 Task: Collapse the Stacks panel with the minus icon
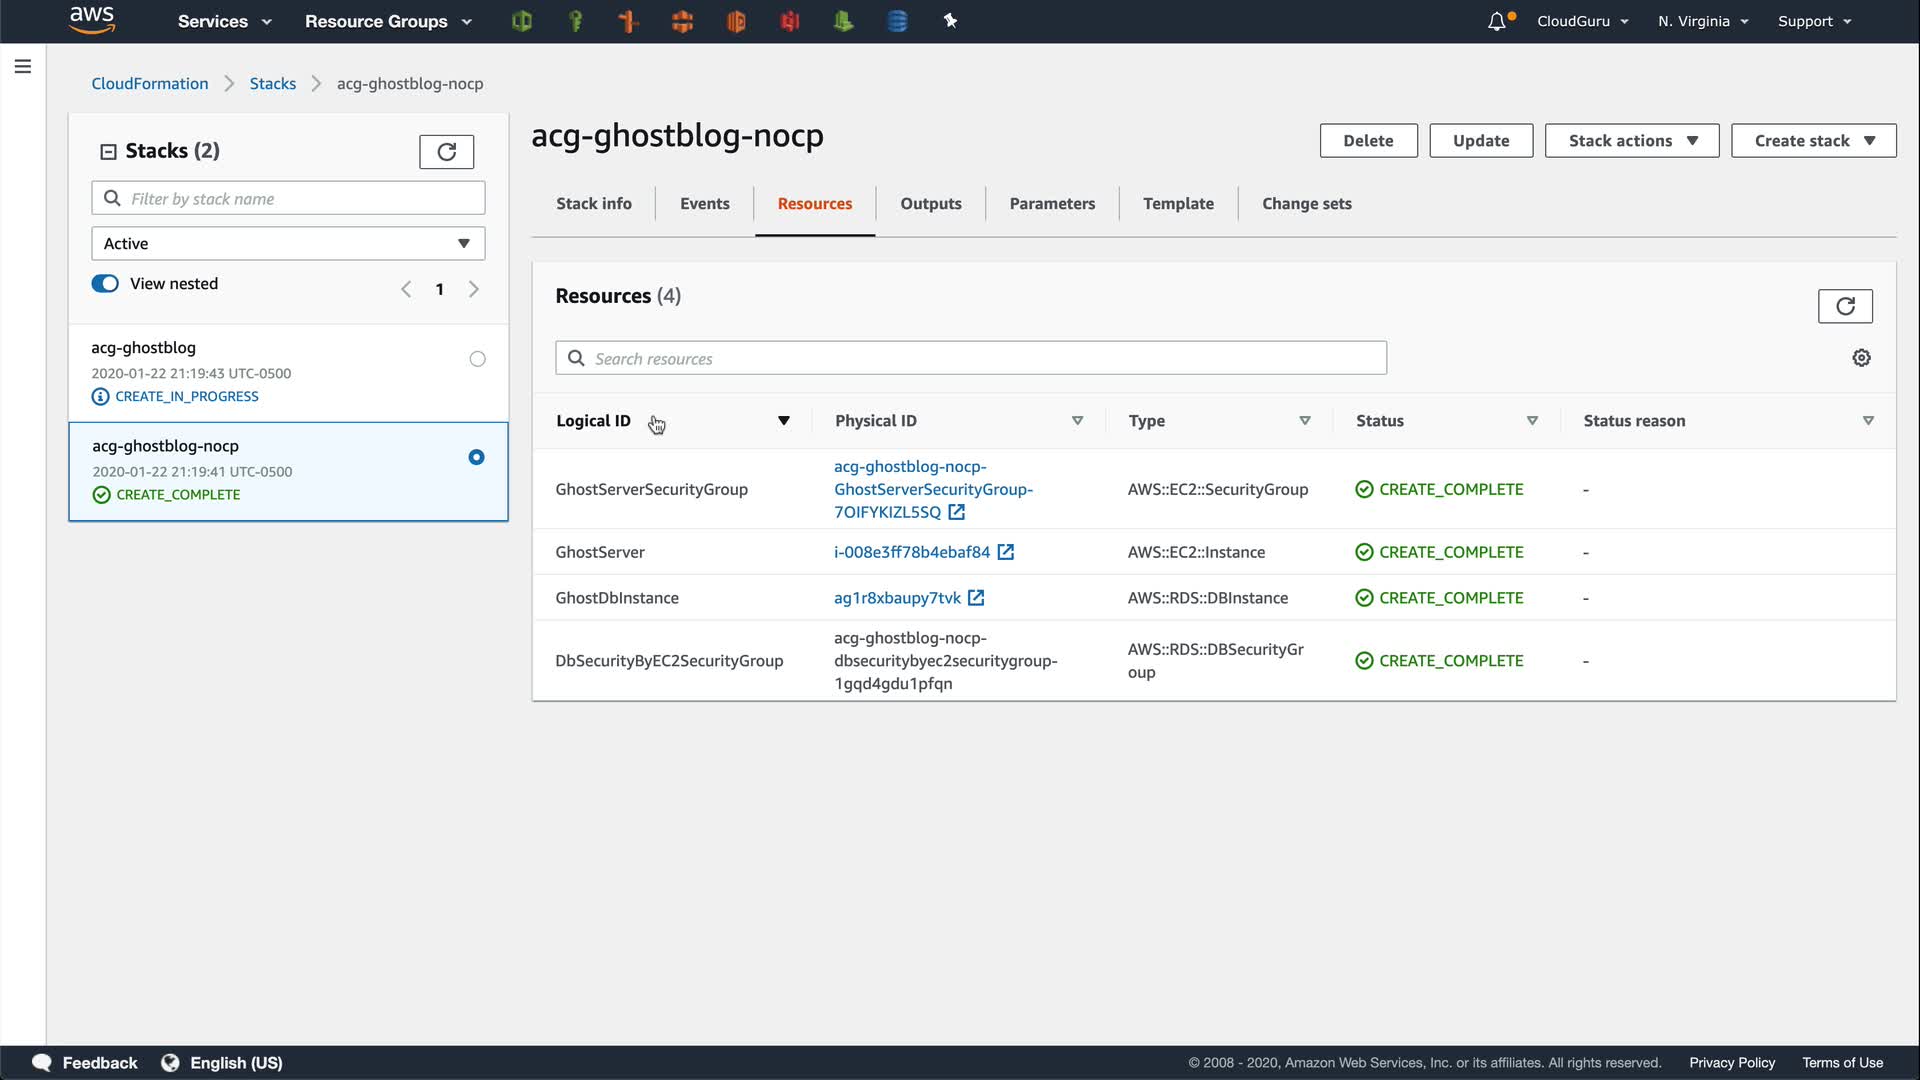(108, 152)
